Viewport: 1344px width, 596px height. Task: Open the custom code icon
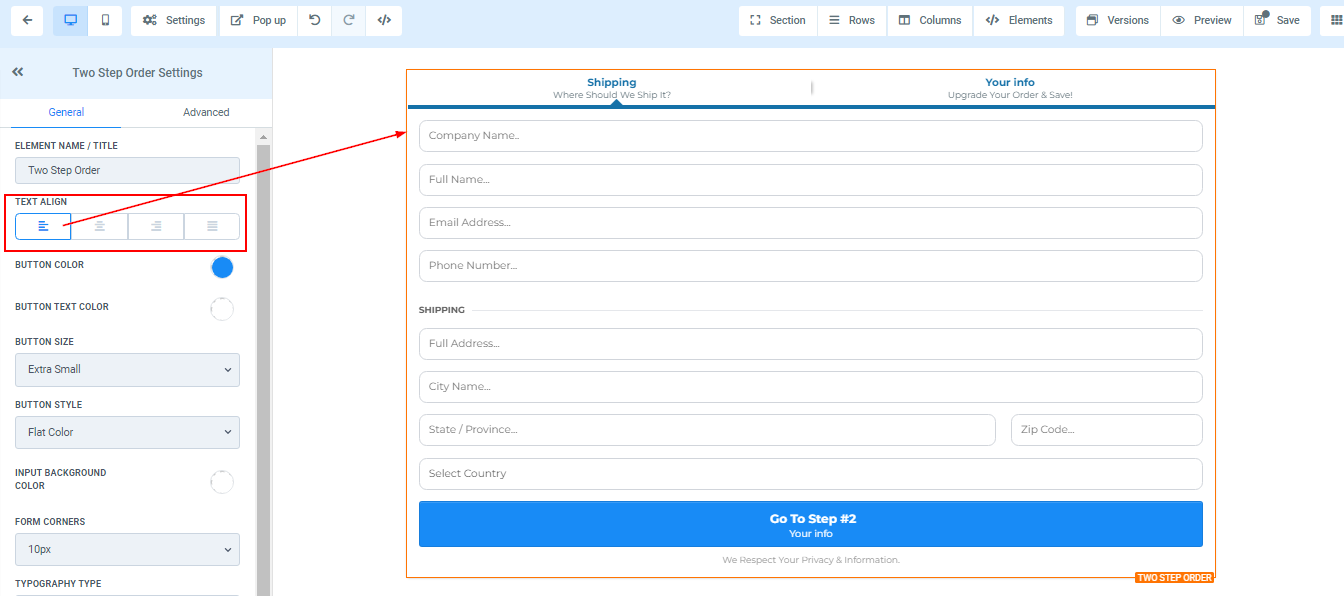[x=384, y=20]
